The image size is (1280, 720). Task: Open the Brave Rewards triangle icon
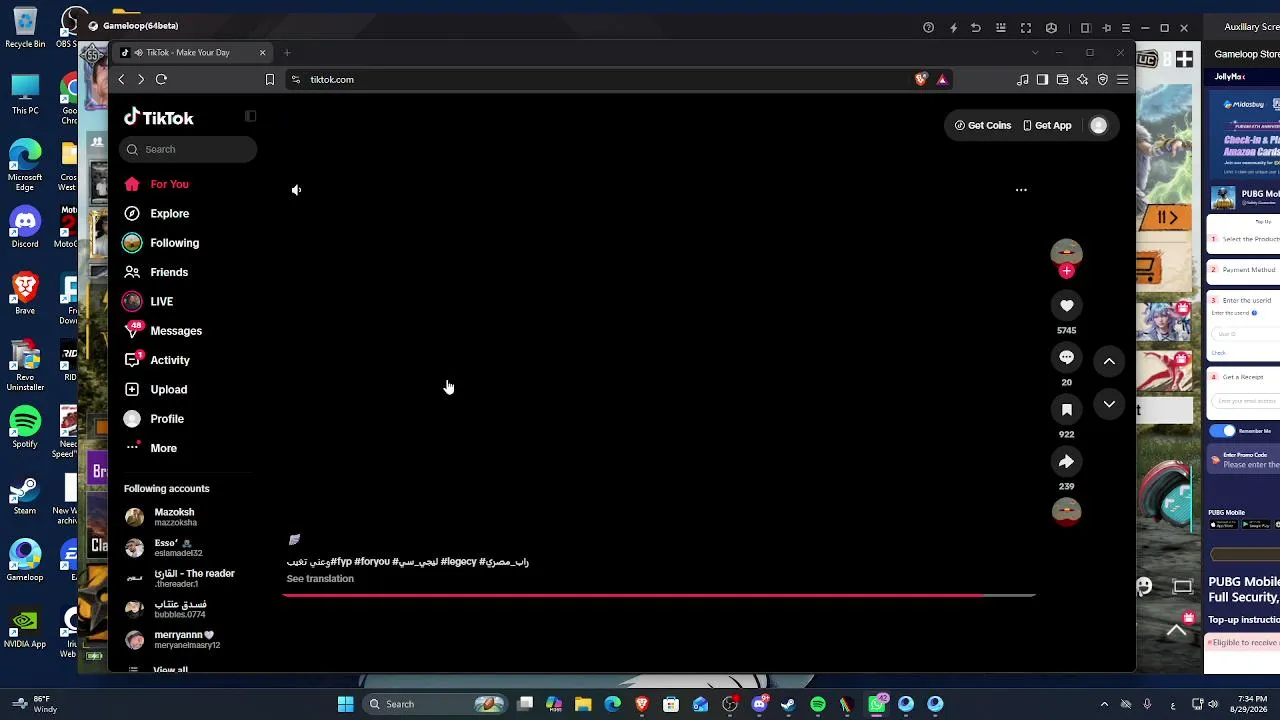942,79
